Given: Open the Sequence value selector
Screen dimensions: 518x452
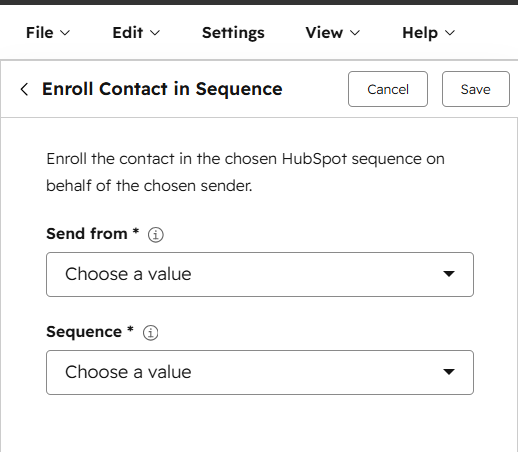Looking at the screenshot, I should [x=260, y=372].
